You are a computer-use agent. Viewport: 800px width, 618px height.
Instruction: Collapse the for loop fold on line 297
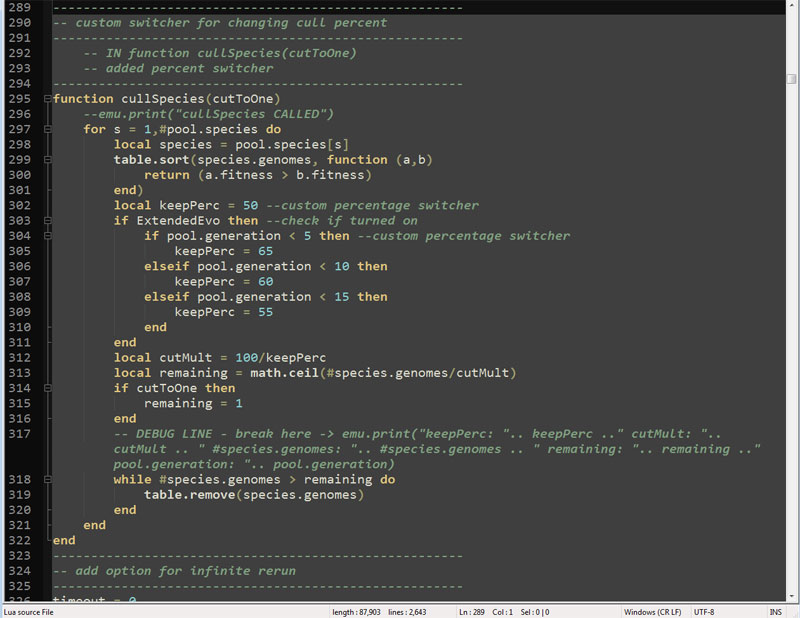47,130
